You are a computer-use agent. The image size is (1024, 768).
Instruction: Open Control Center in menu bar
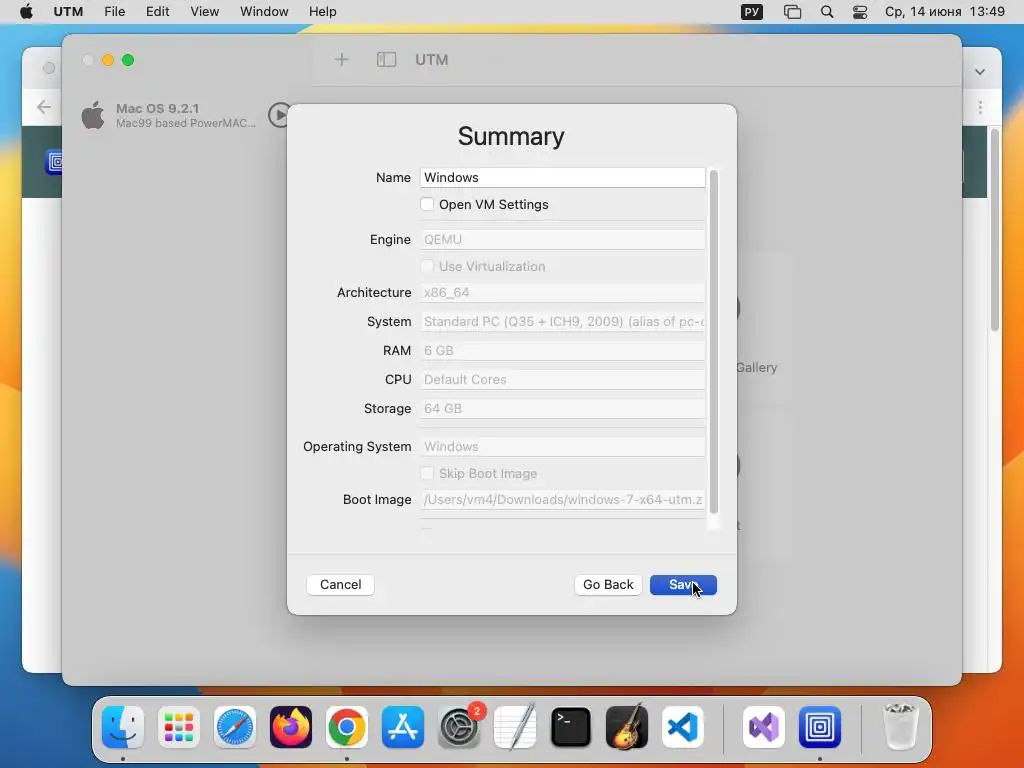[x=860, y=12]
